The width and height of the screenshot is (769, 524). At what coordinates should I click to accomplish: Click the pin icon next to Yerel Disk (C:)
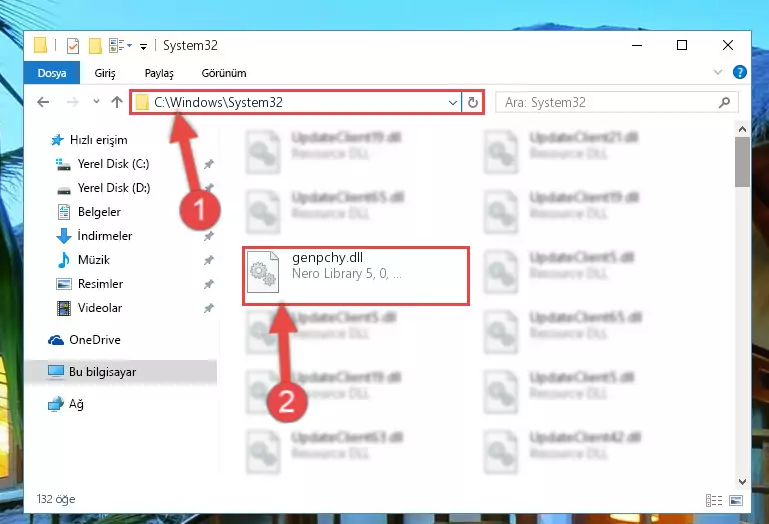click(x=209, y=164)
